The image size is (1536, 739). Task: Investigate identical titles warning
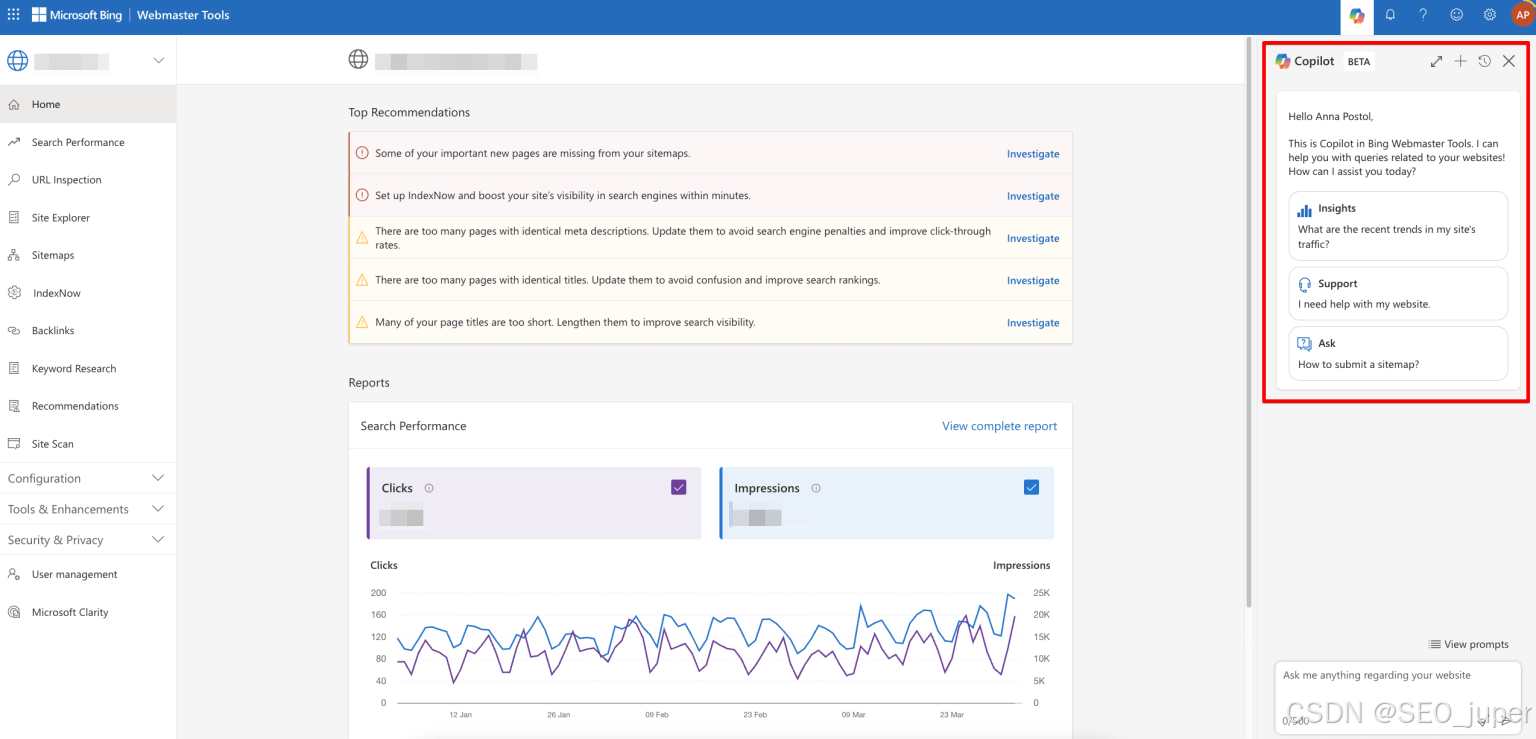pyautogui.click(x=1033, y=281)
